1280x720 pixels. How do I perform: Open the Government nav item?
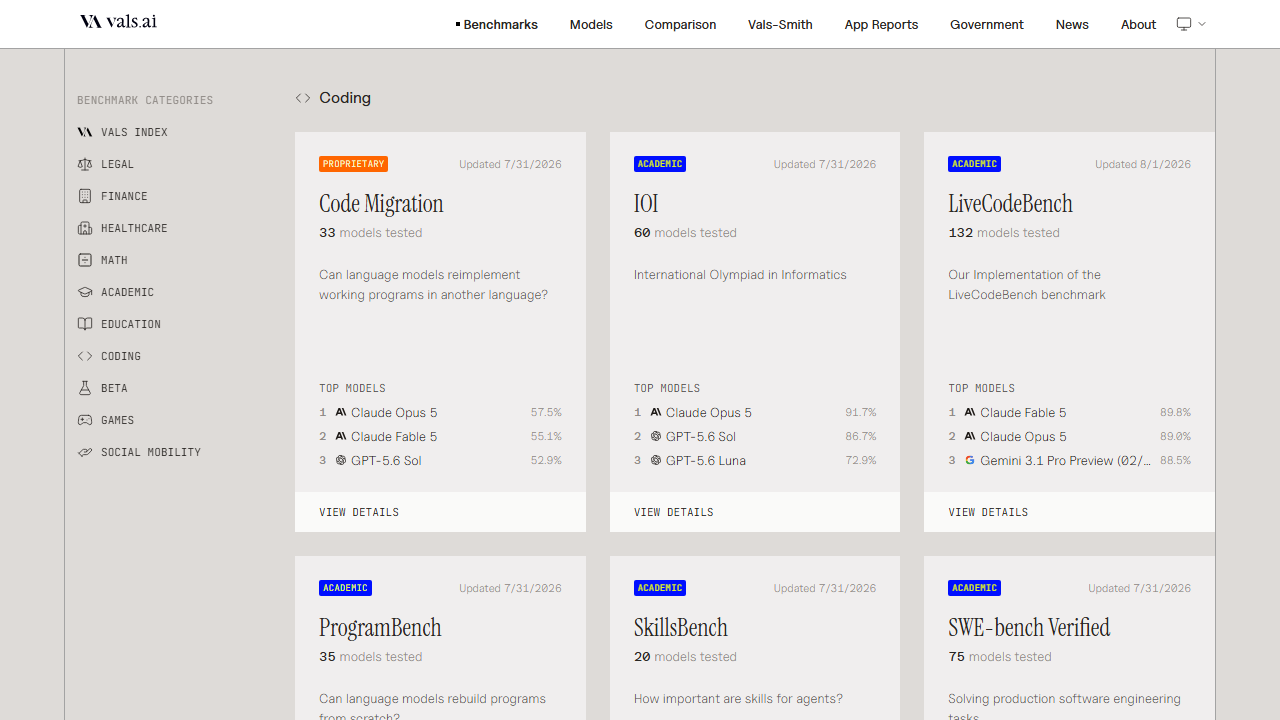[987, 24]
